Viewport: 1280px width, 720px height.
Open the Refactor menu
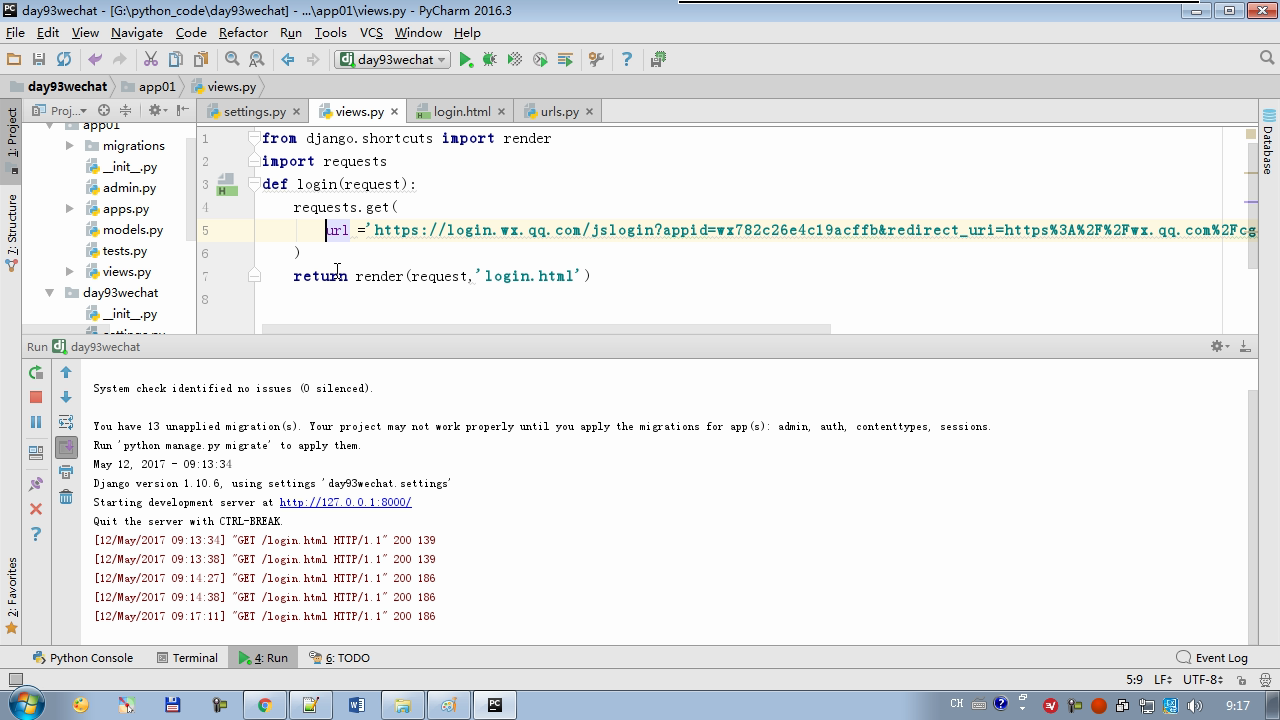pos(243,32)
